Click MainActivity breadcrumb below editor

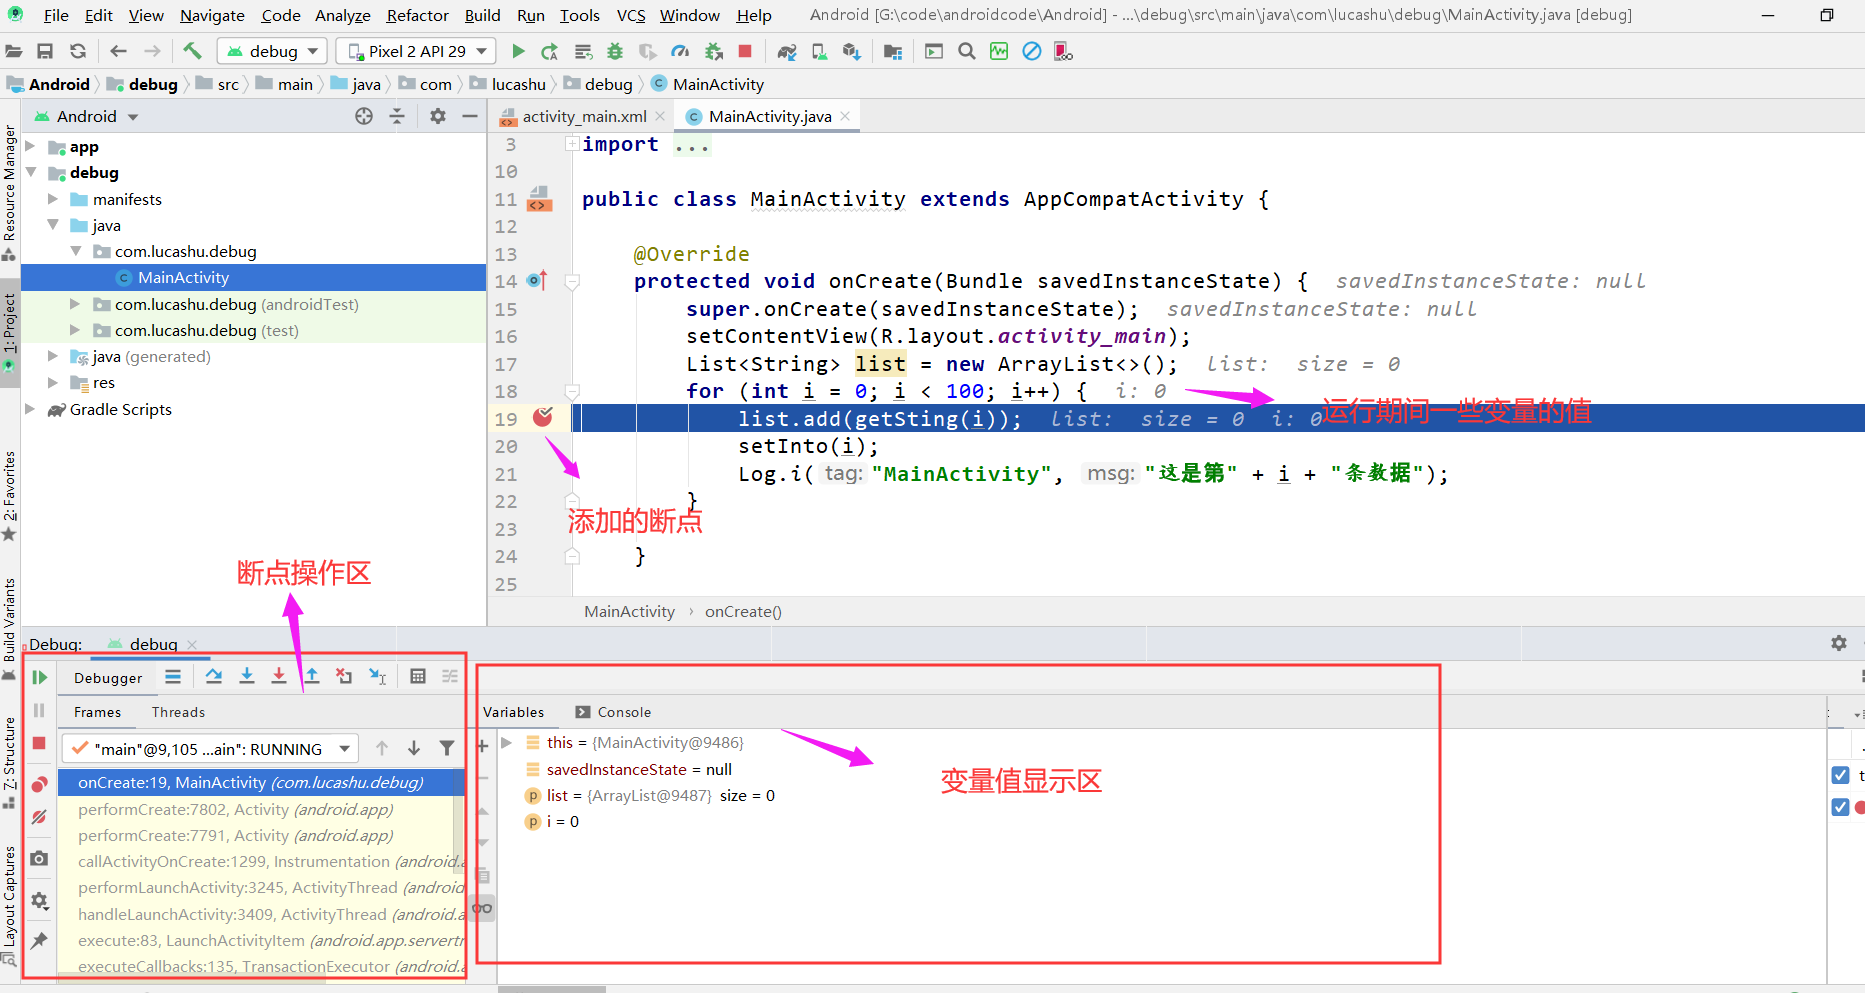tap(630, 611)
